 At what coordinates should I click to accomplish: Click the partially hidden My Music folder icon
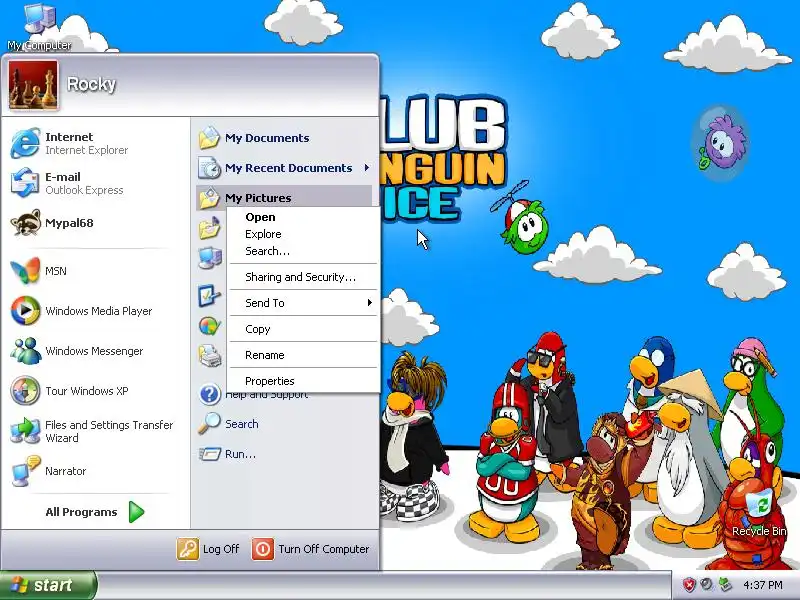point(209,228)
